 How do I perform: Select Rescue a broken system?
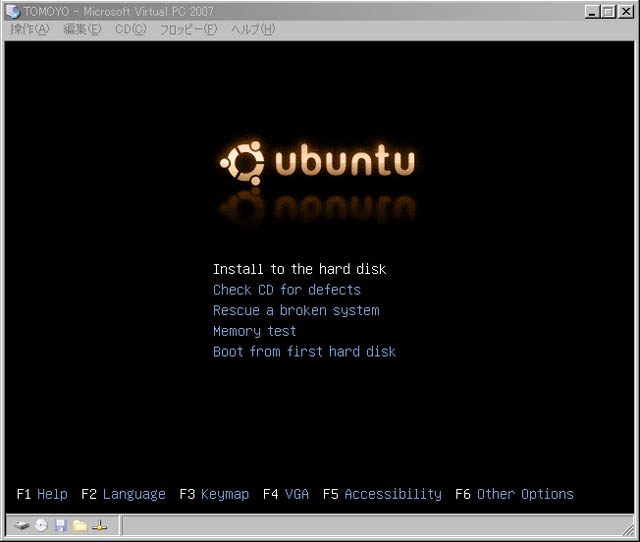[296, 311]
